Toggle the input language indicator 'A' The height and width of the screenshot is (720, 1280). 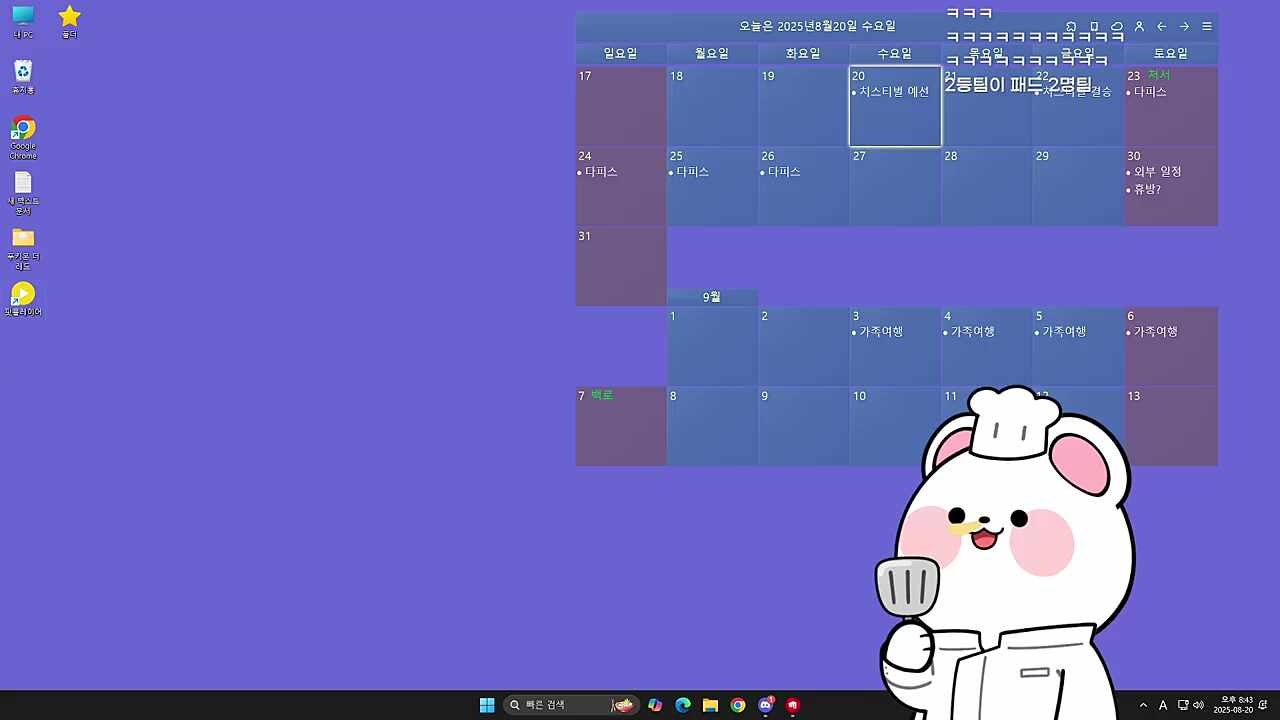point(1163,705)
